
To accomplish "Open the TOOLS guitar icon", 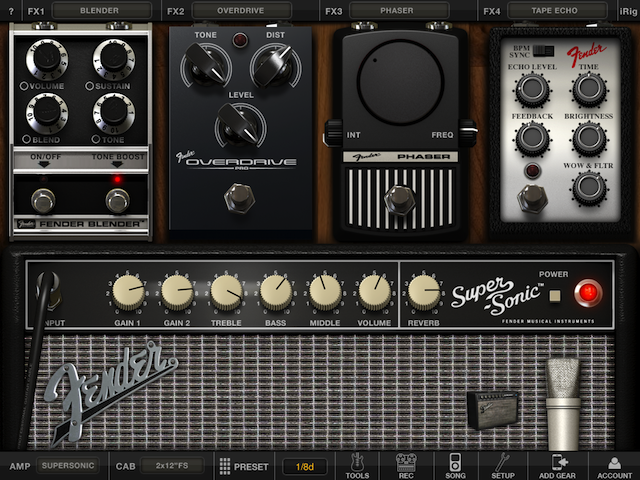I will (357, 466).
